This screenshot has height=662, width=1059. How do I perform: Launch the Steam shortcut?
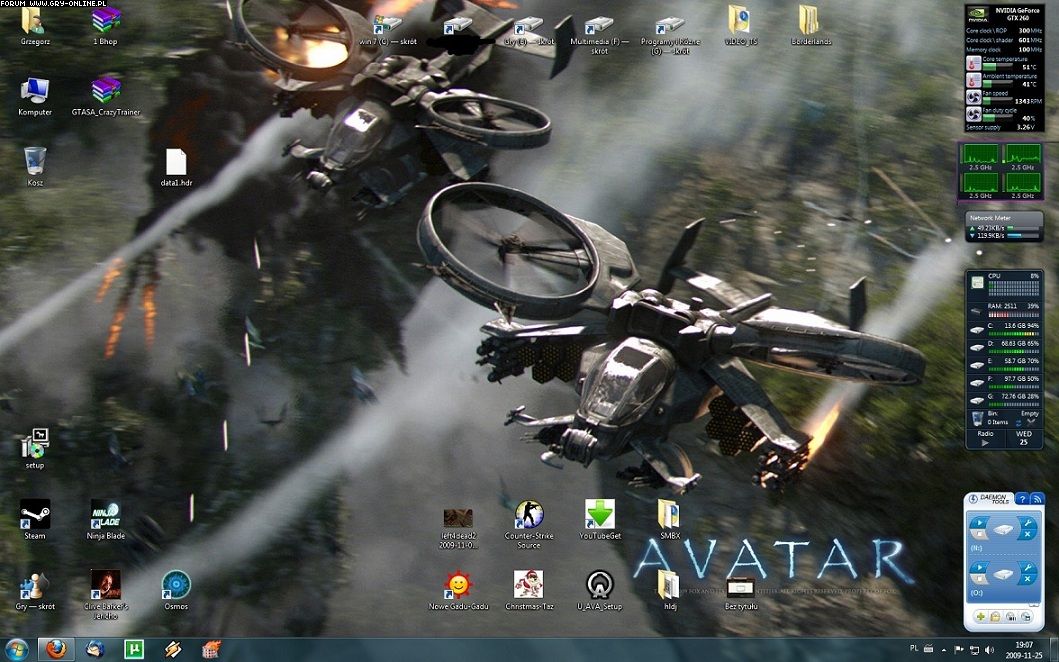tap(34, 519)
